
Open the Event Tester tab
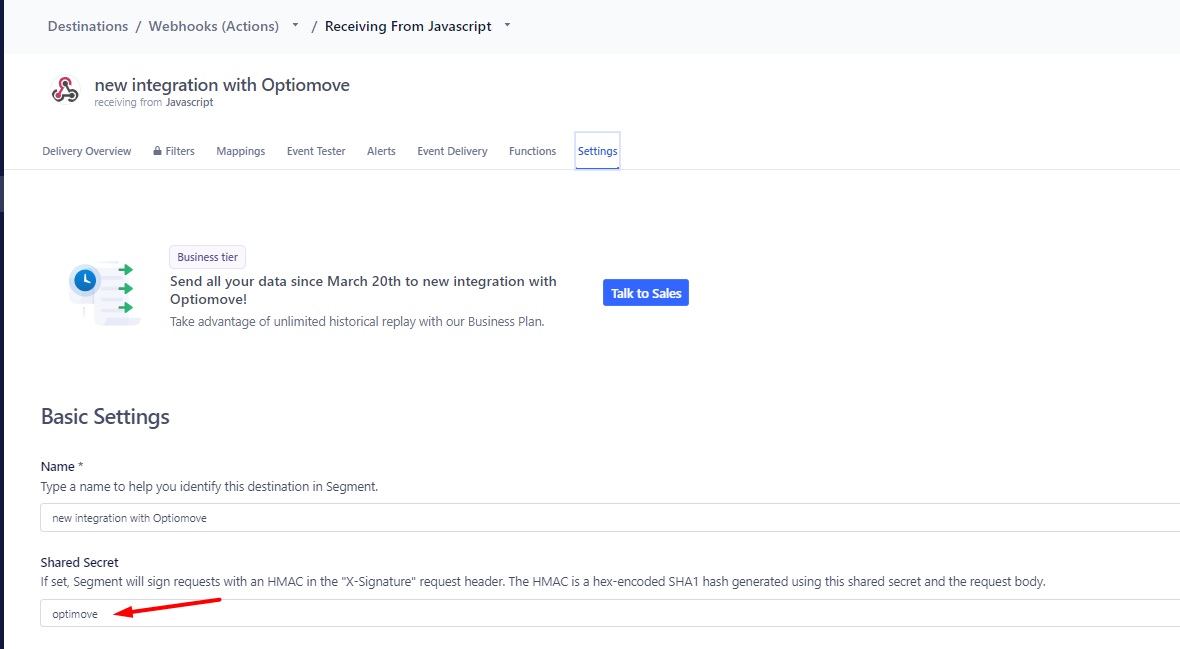316,151
